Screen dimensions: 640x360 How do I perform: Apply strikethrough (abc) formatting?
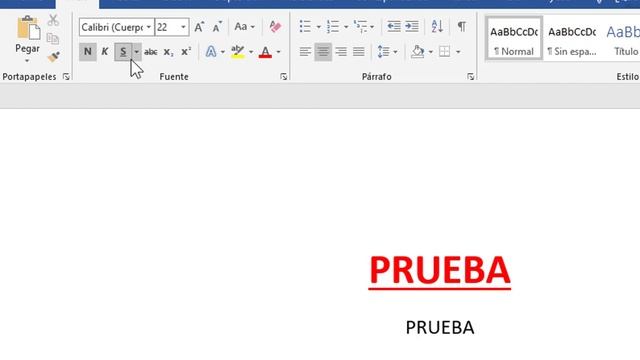[x=151, y=52]
